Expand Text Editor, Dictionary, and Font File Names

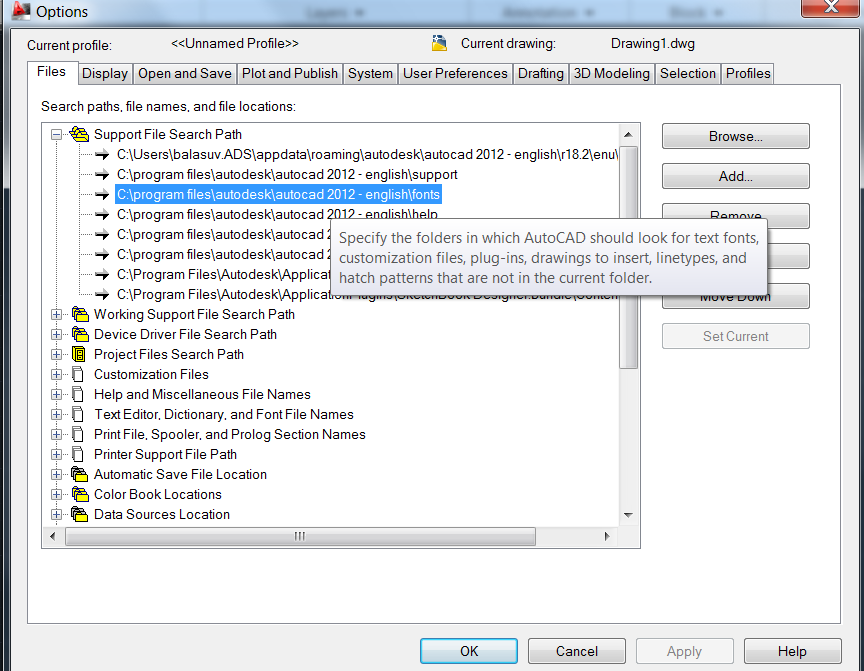(56, 414)
